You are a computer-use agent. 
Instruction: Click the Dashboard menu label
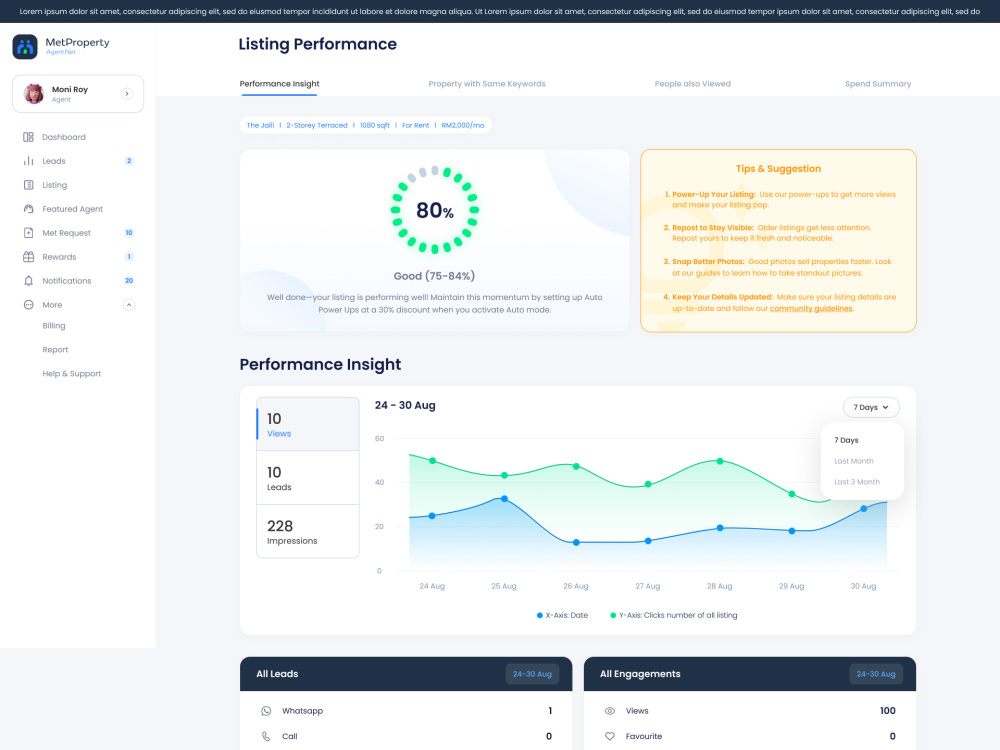[64, 137]
